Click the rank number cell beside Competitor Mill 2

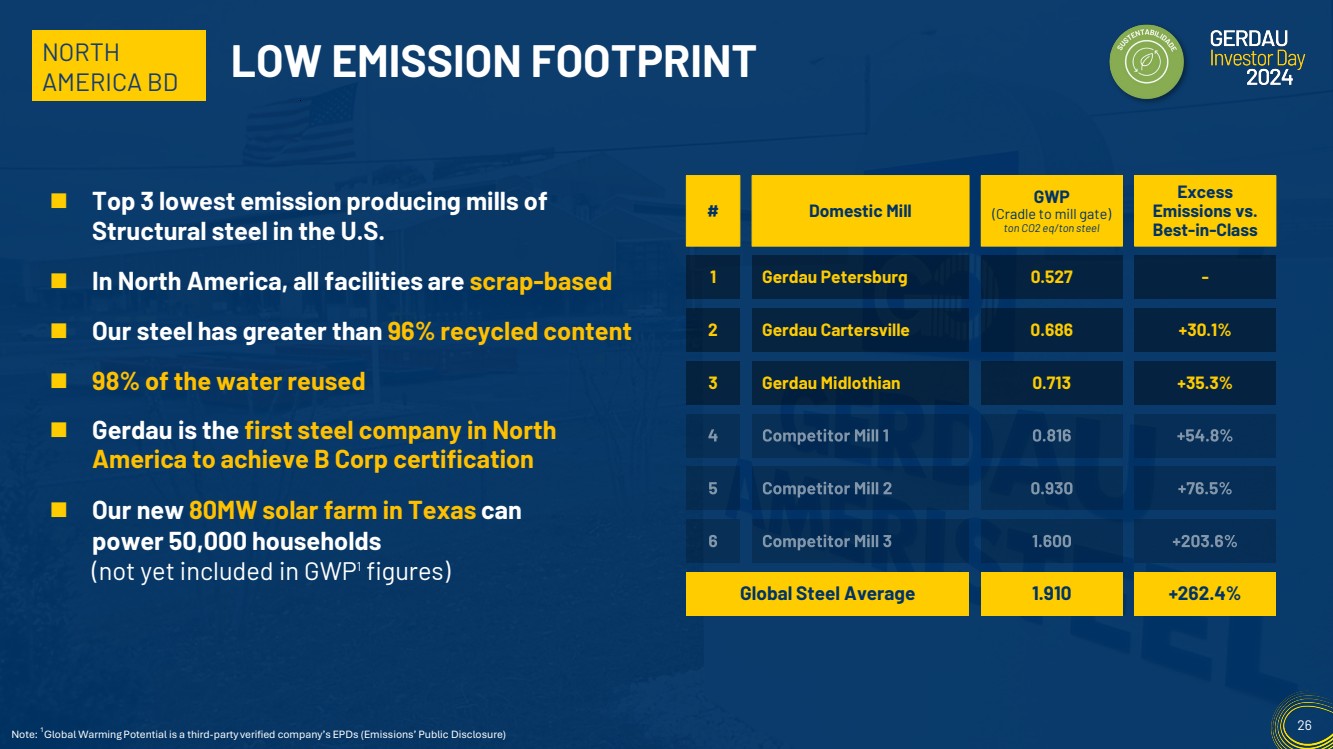(713, 489)
